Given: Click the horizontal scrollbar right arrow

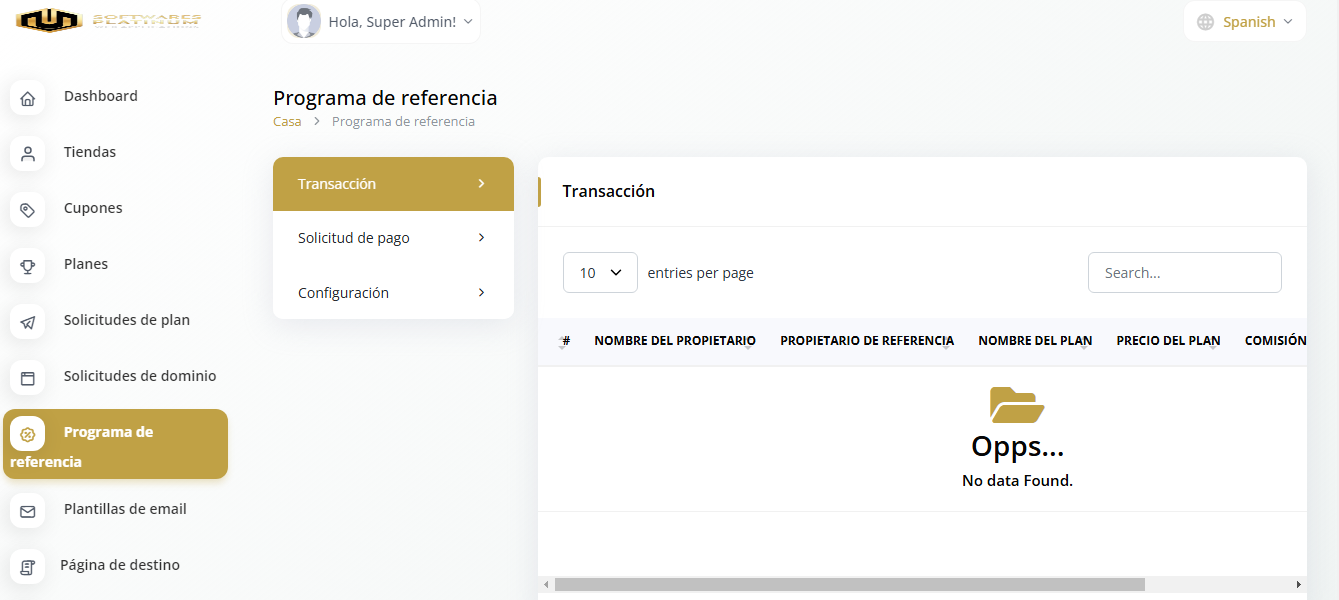Looking at the screenshot, I should coord(1298,584).
